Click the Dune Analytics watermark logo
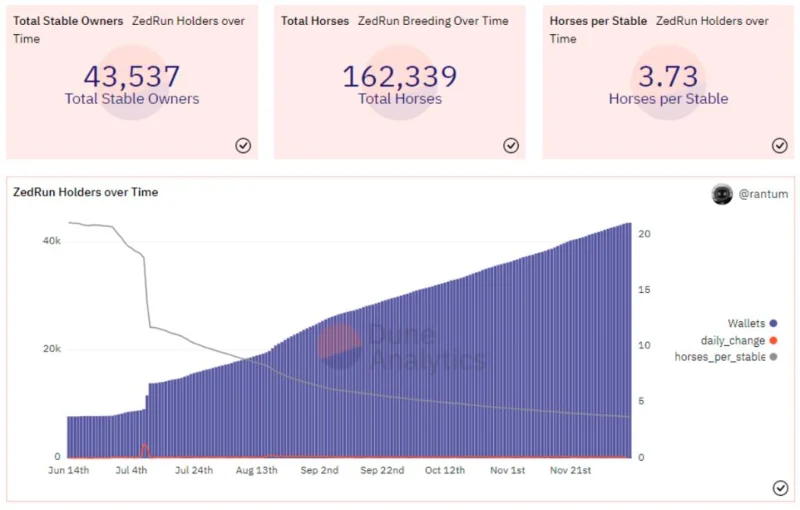Viewport: 800px width, 510px height. [x=339, y=346]
